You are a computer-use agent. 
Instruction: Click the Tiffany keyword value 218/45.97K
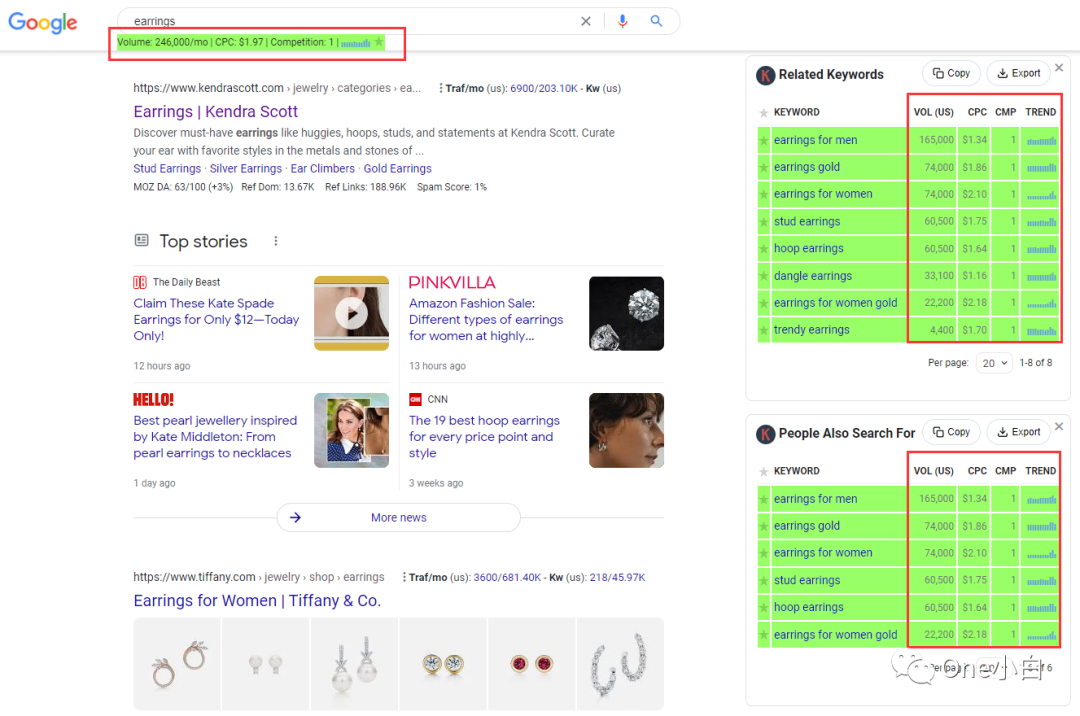(x=617, y=577)
